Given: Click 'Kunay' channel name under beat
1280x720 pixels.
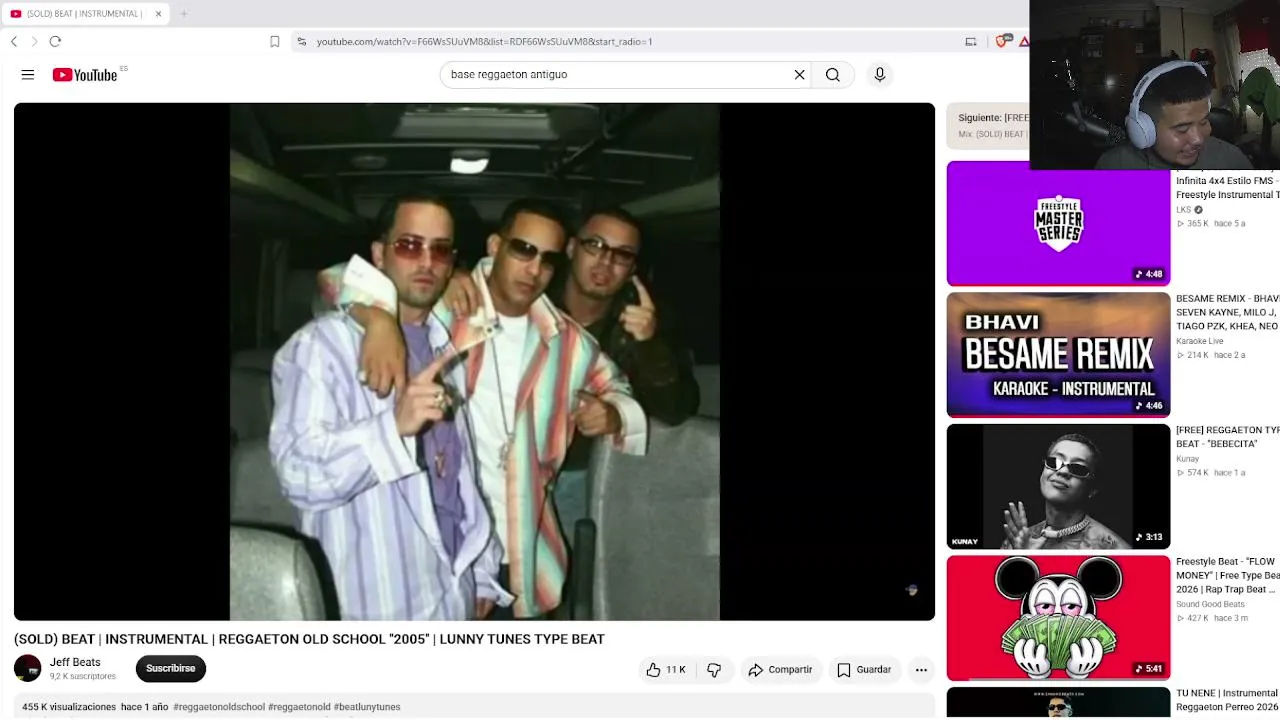Looking at the screenshot, I should coord(1187,459).
